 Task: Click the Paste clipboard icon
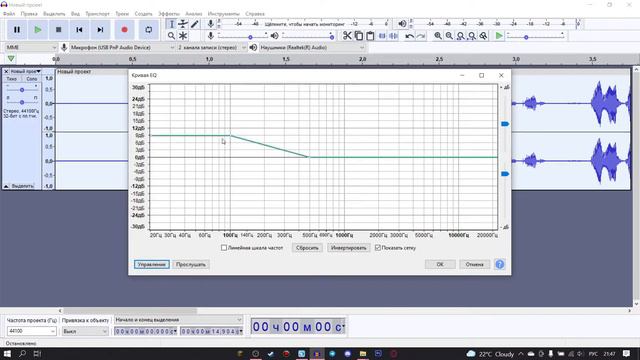tap(370, 36)
